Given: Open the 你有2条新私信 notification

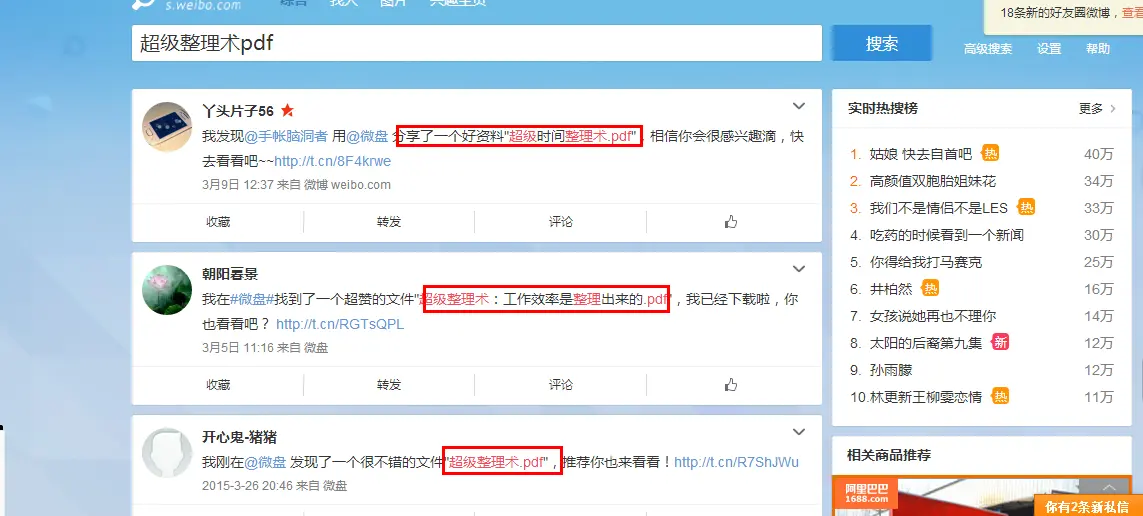Looking at the screenshot, I should (x=1088, y=507).
